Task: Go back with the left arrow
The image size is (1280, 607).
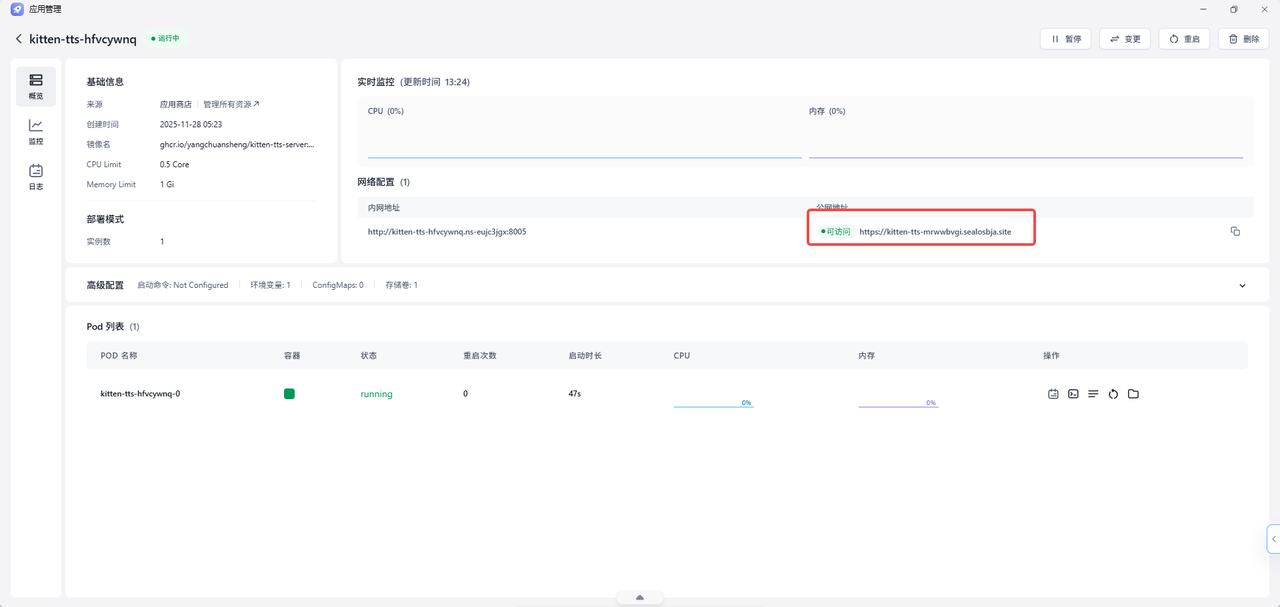Action: tap(18, 39)
